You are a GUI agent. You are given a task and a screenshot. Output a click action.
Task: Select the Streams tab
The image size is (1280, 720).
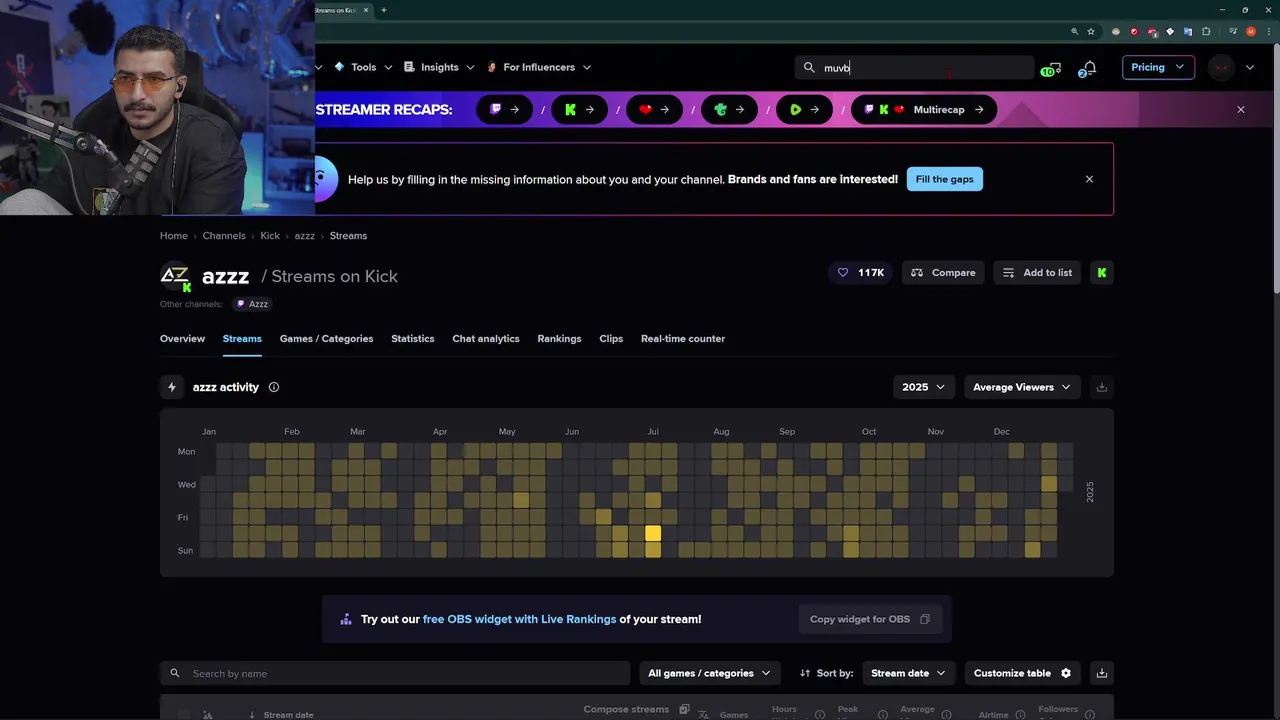[x=242, y=339]
